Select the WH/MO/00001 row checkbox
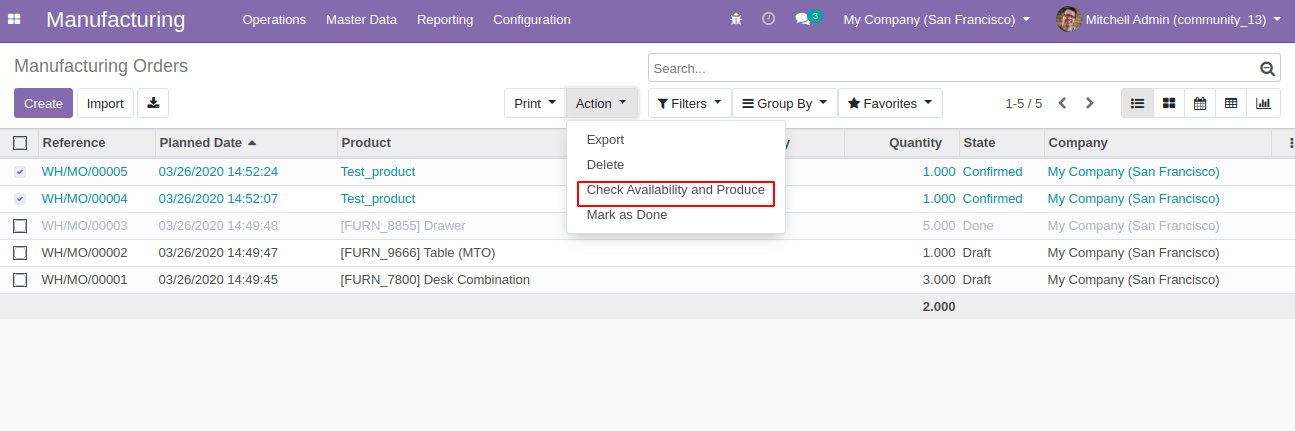This screenshot has height=431, width=1295. point(20,280)
